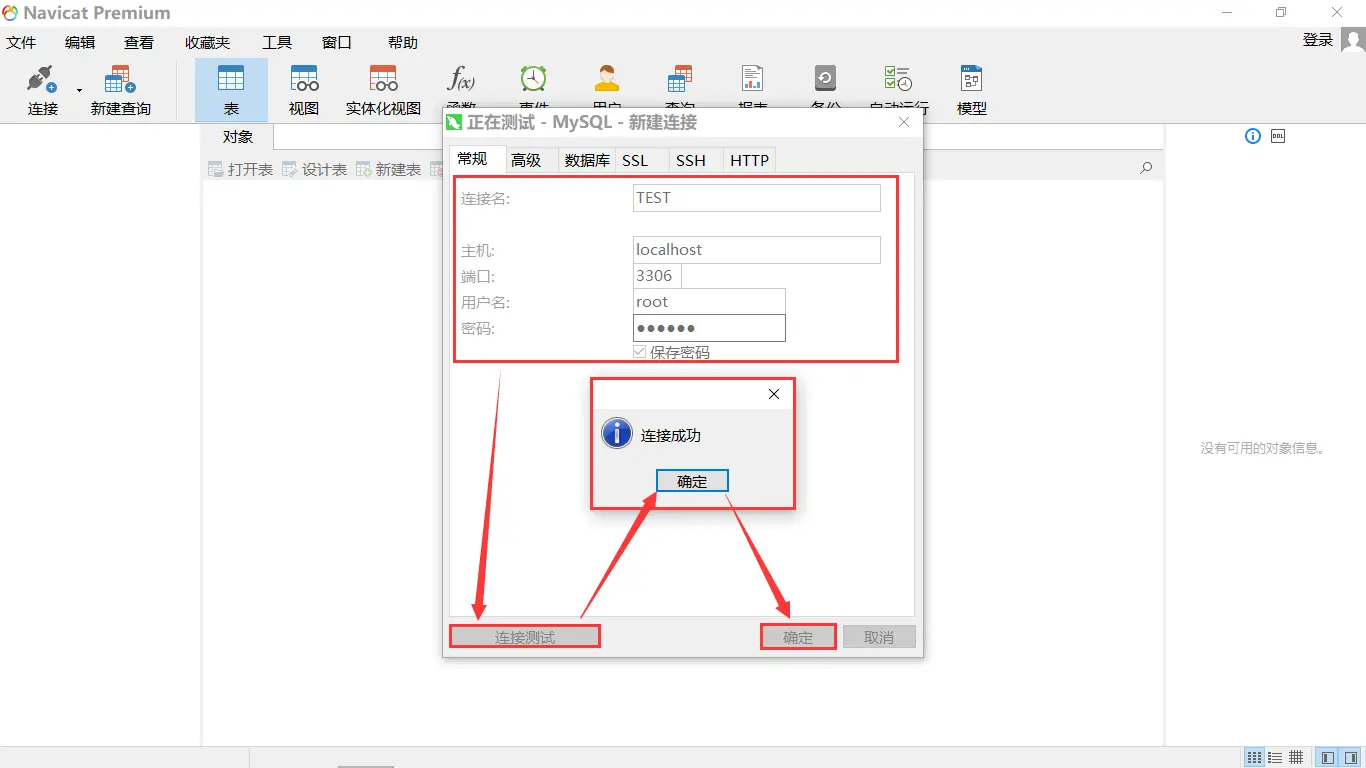
Task: Open the 窗口 menu
Action: click(337, 43)
